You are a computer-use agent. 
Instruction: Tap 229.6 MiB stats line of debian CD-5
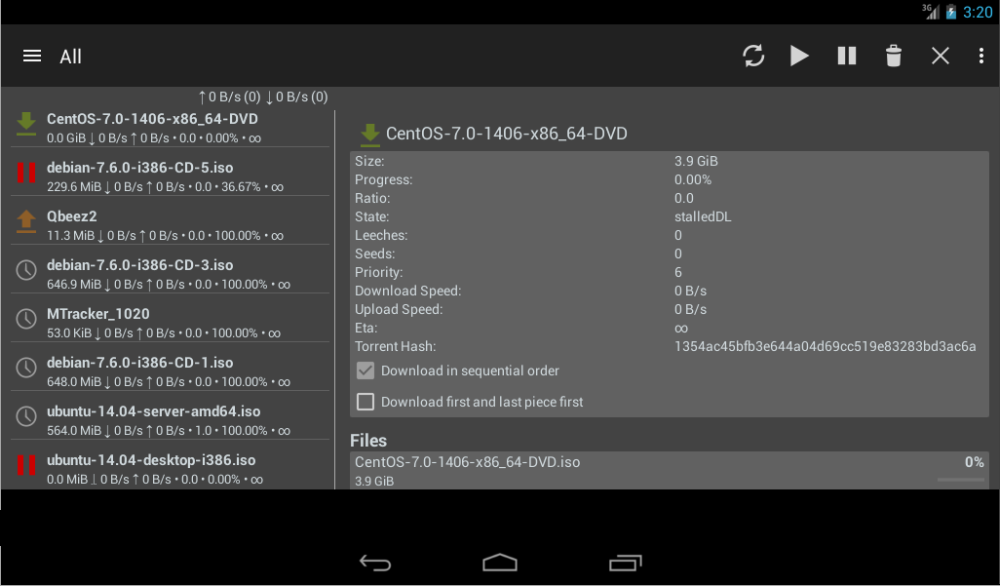point(165,187)
